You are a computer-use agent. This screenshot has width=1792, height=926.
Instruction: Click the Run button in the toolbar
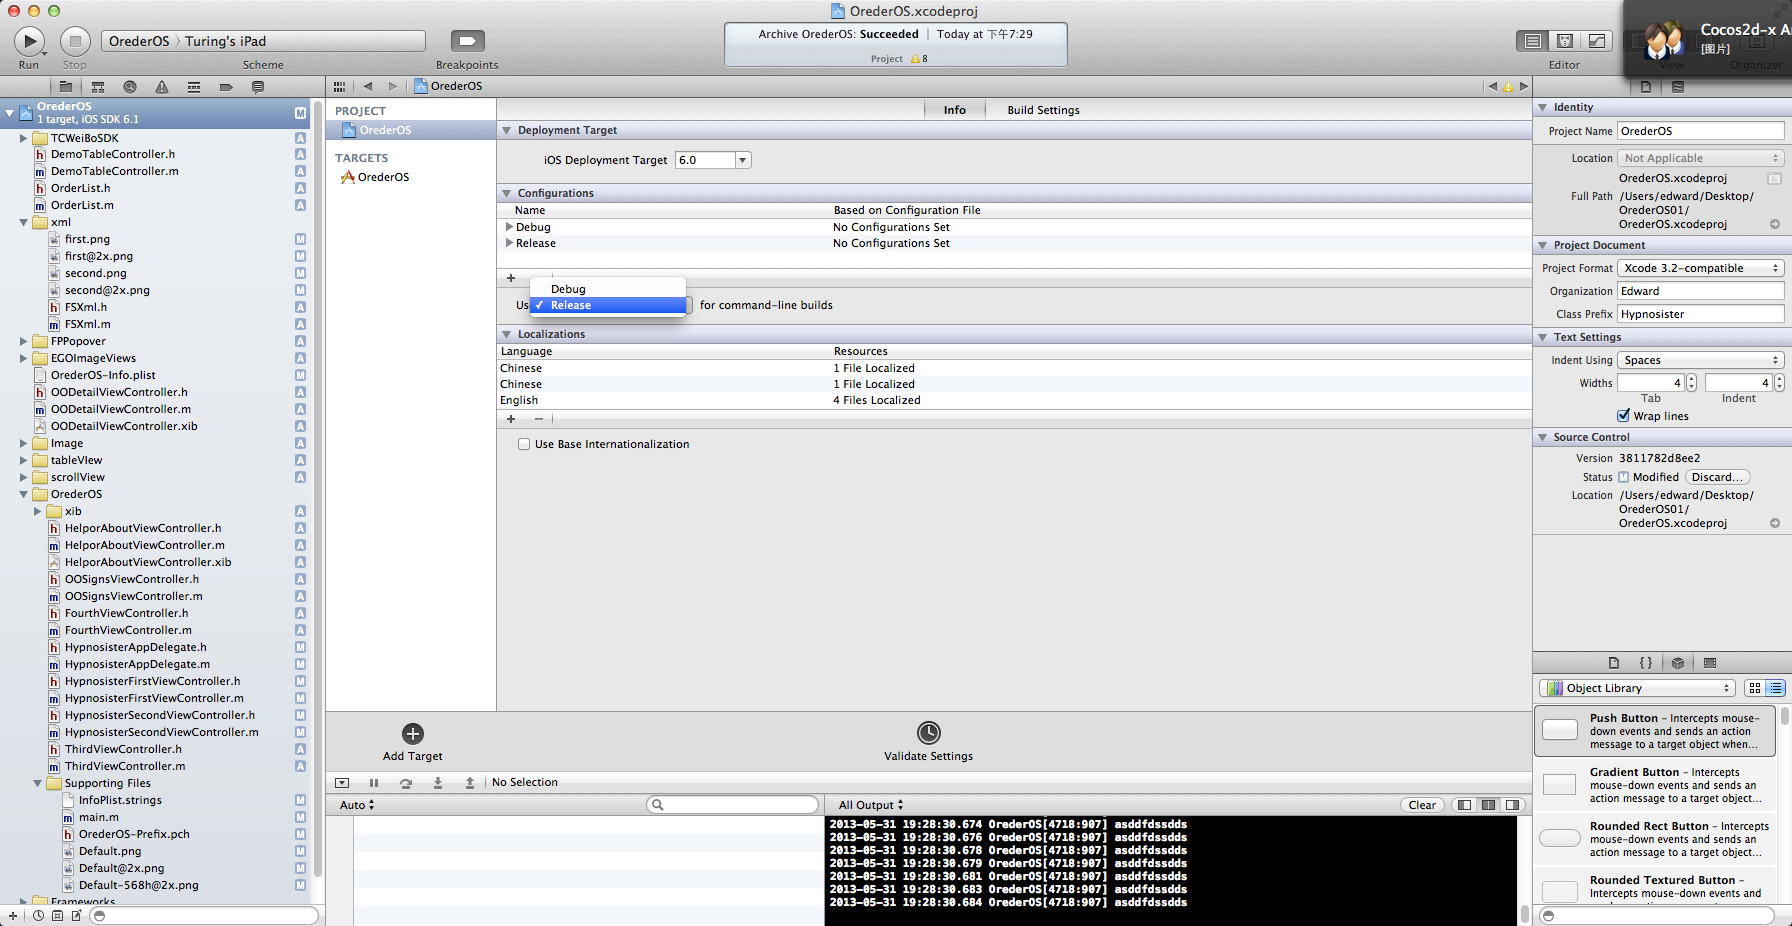(x=29, y=41)
